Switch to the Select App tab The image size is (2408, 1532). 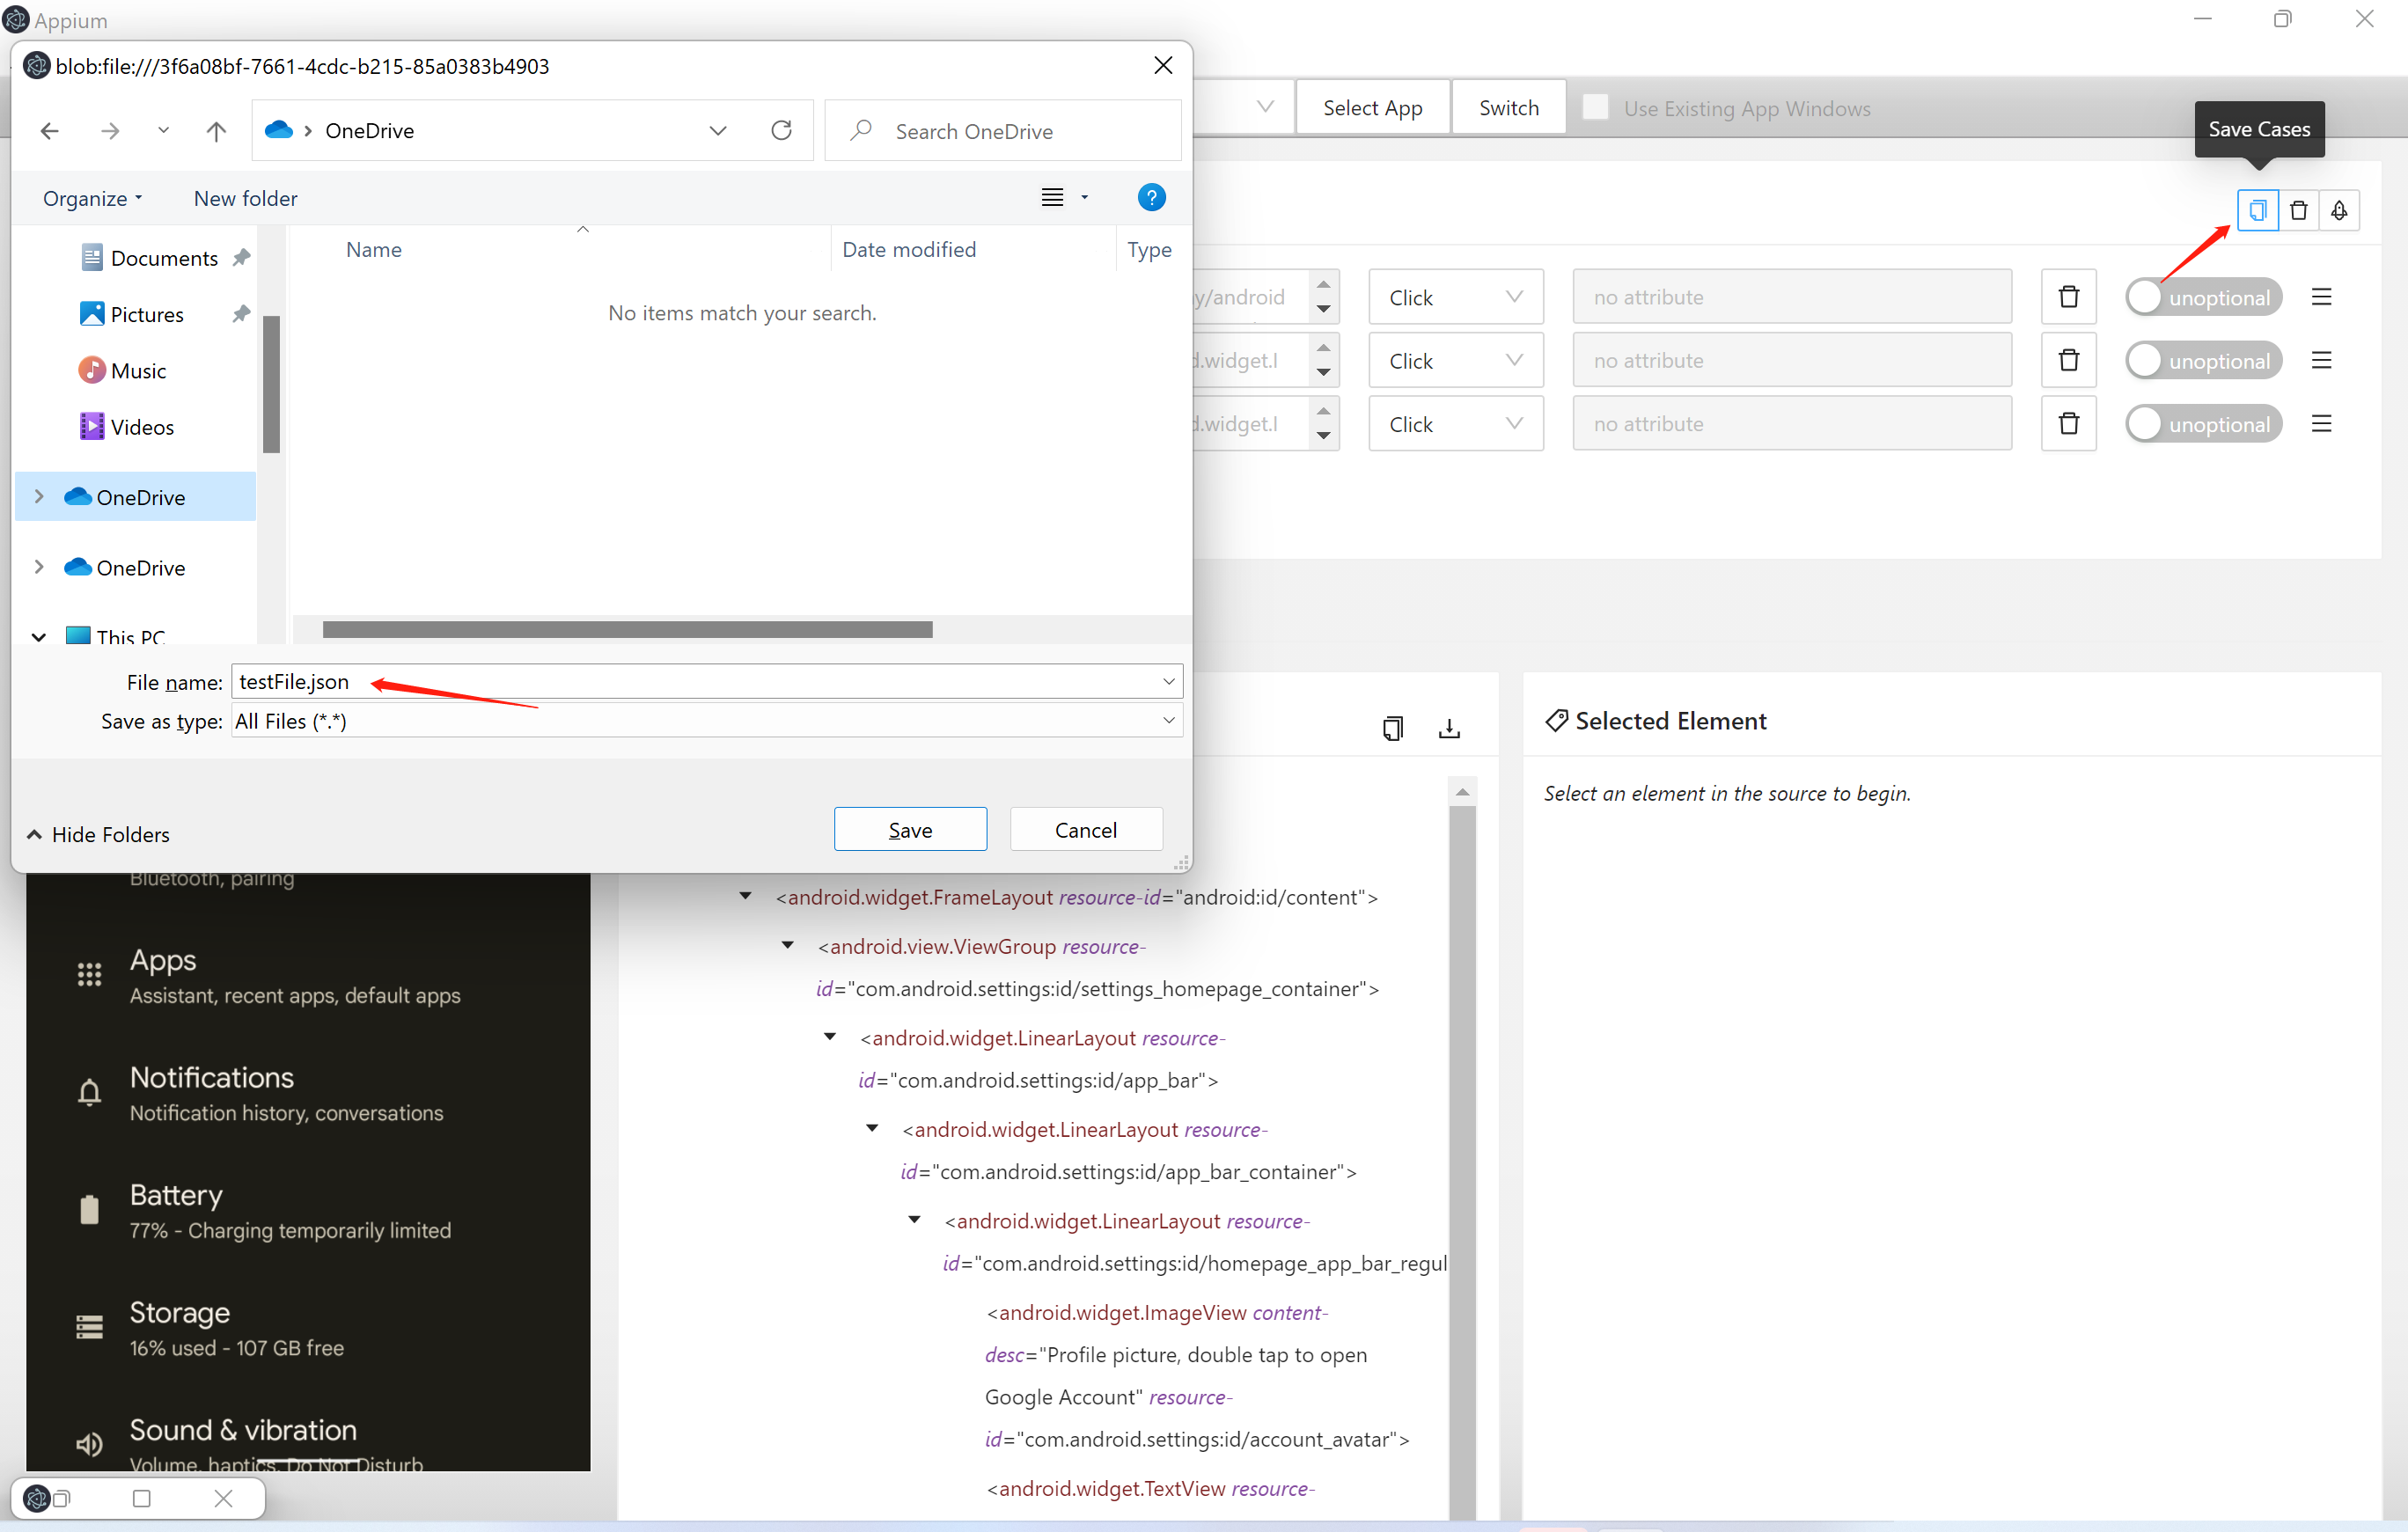pos(1372,107)
